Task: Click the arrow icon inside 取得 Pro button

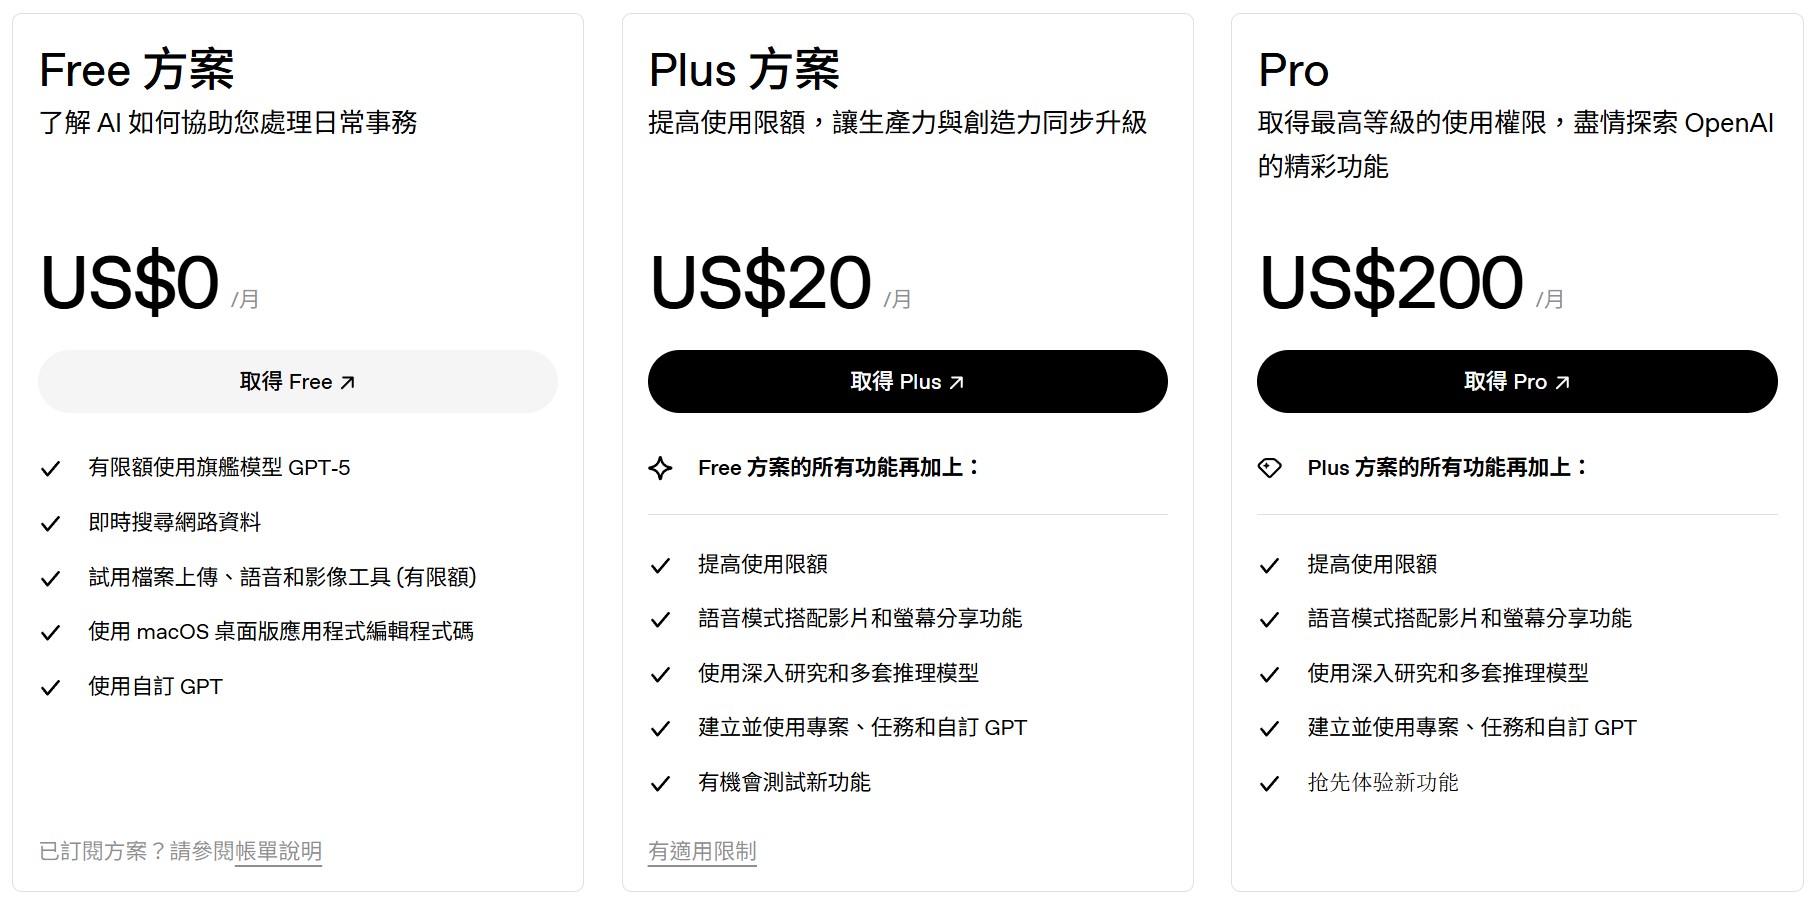Action: tap(1563, 381)
